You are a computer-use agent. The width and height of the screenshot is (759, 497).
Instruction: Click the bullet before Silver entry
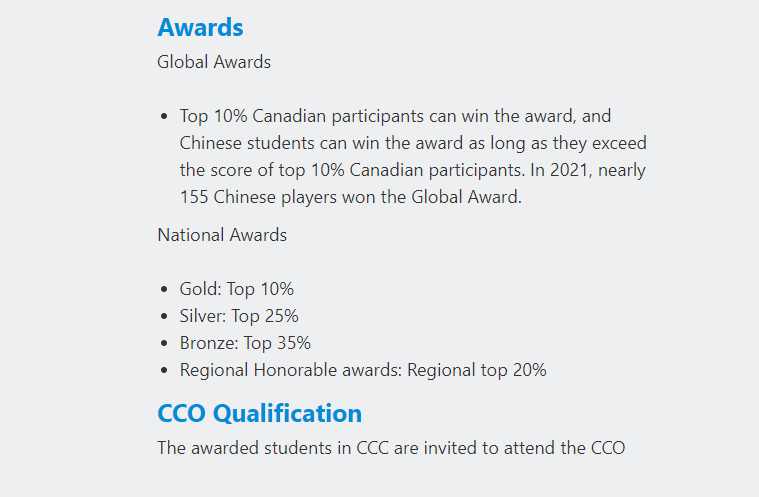[x=164, y=316]
